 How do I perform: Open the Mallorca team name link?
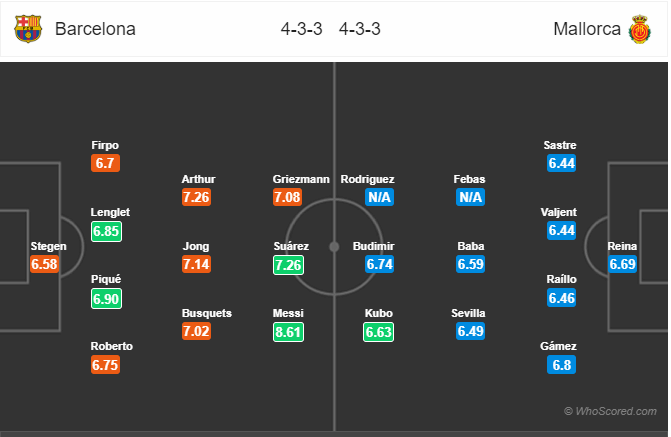(587, 29)
